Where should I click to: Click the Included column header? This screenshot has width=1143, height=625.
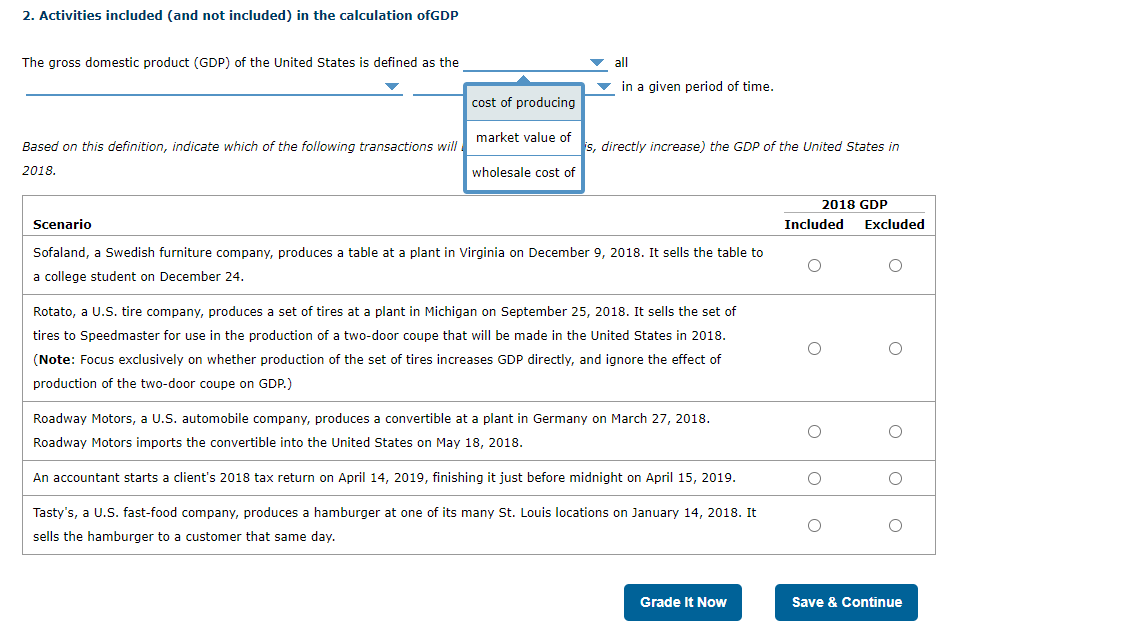click(814, 224)
